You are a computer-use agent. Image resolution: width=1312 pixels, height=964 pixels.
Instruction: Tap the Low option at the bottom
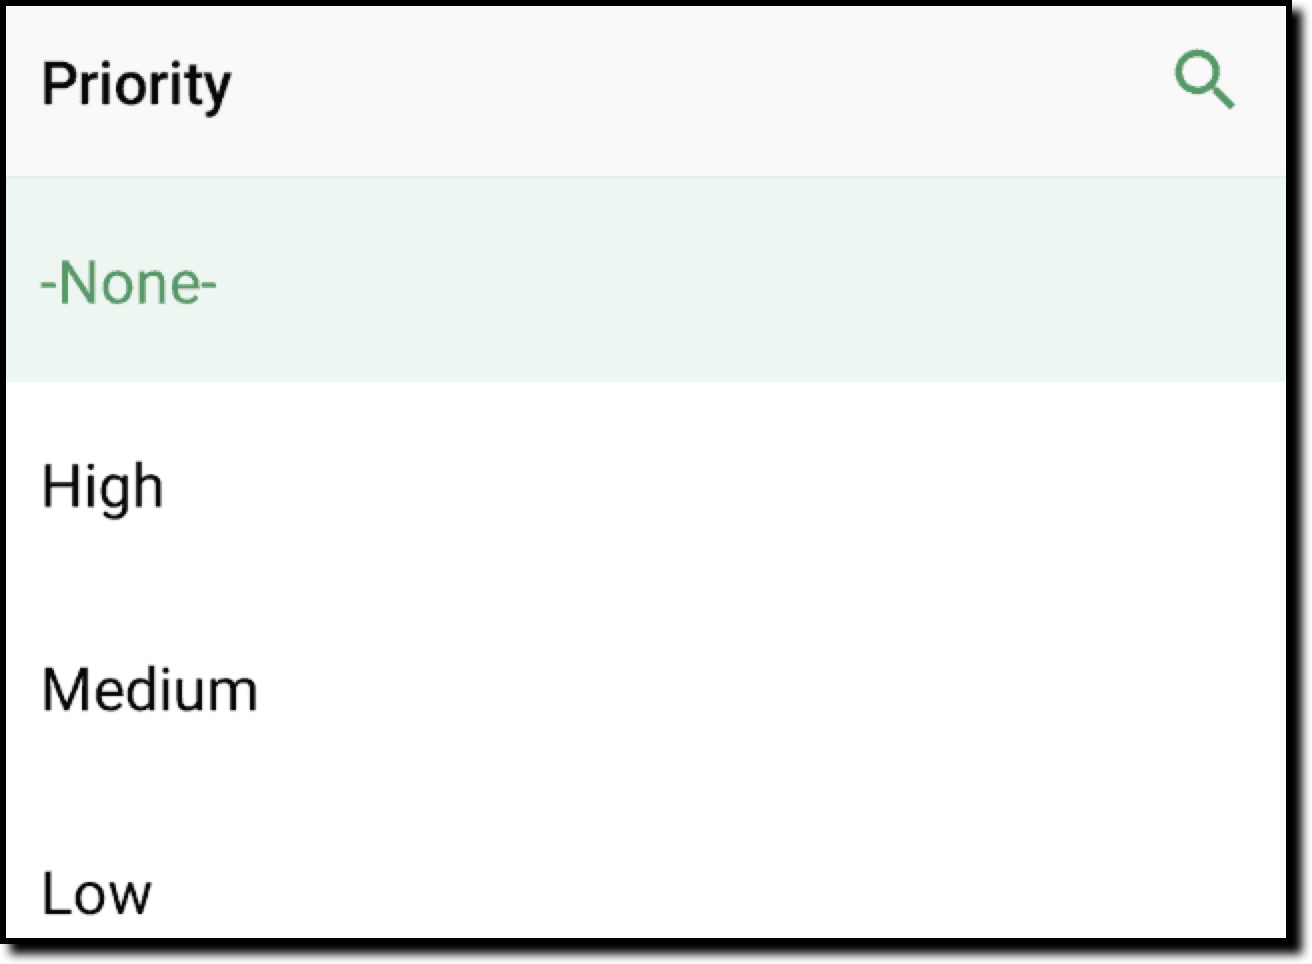96,892
